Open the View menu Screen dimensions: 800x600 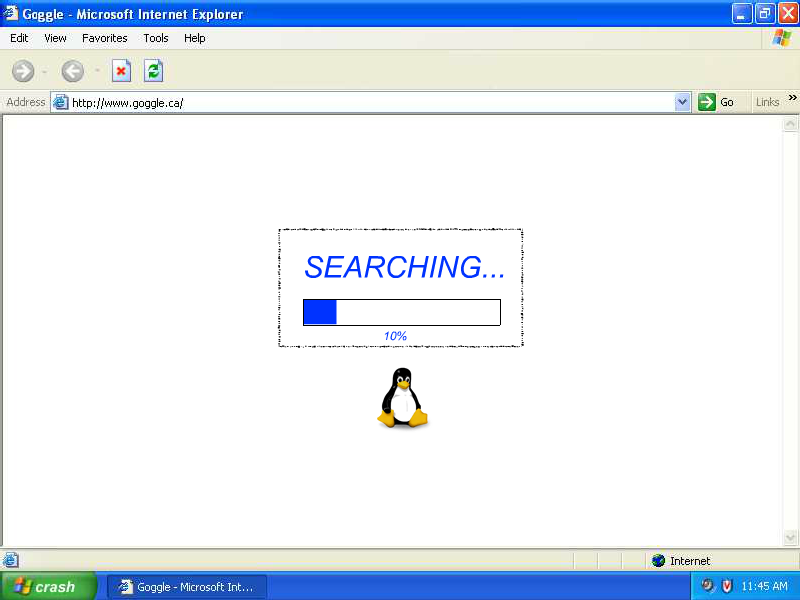[x=55, y=38]
